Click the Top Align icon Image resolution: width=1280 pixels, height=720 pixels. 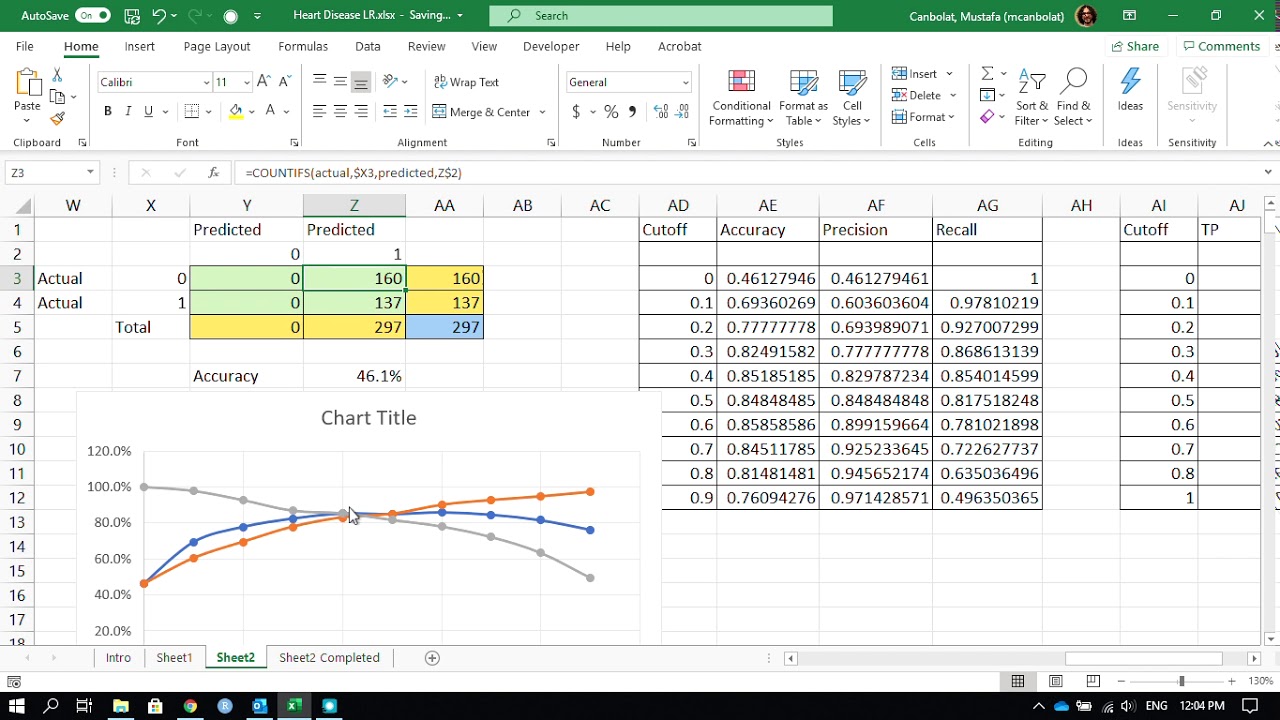click(320, 82)
